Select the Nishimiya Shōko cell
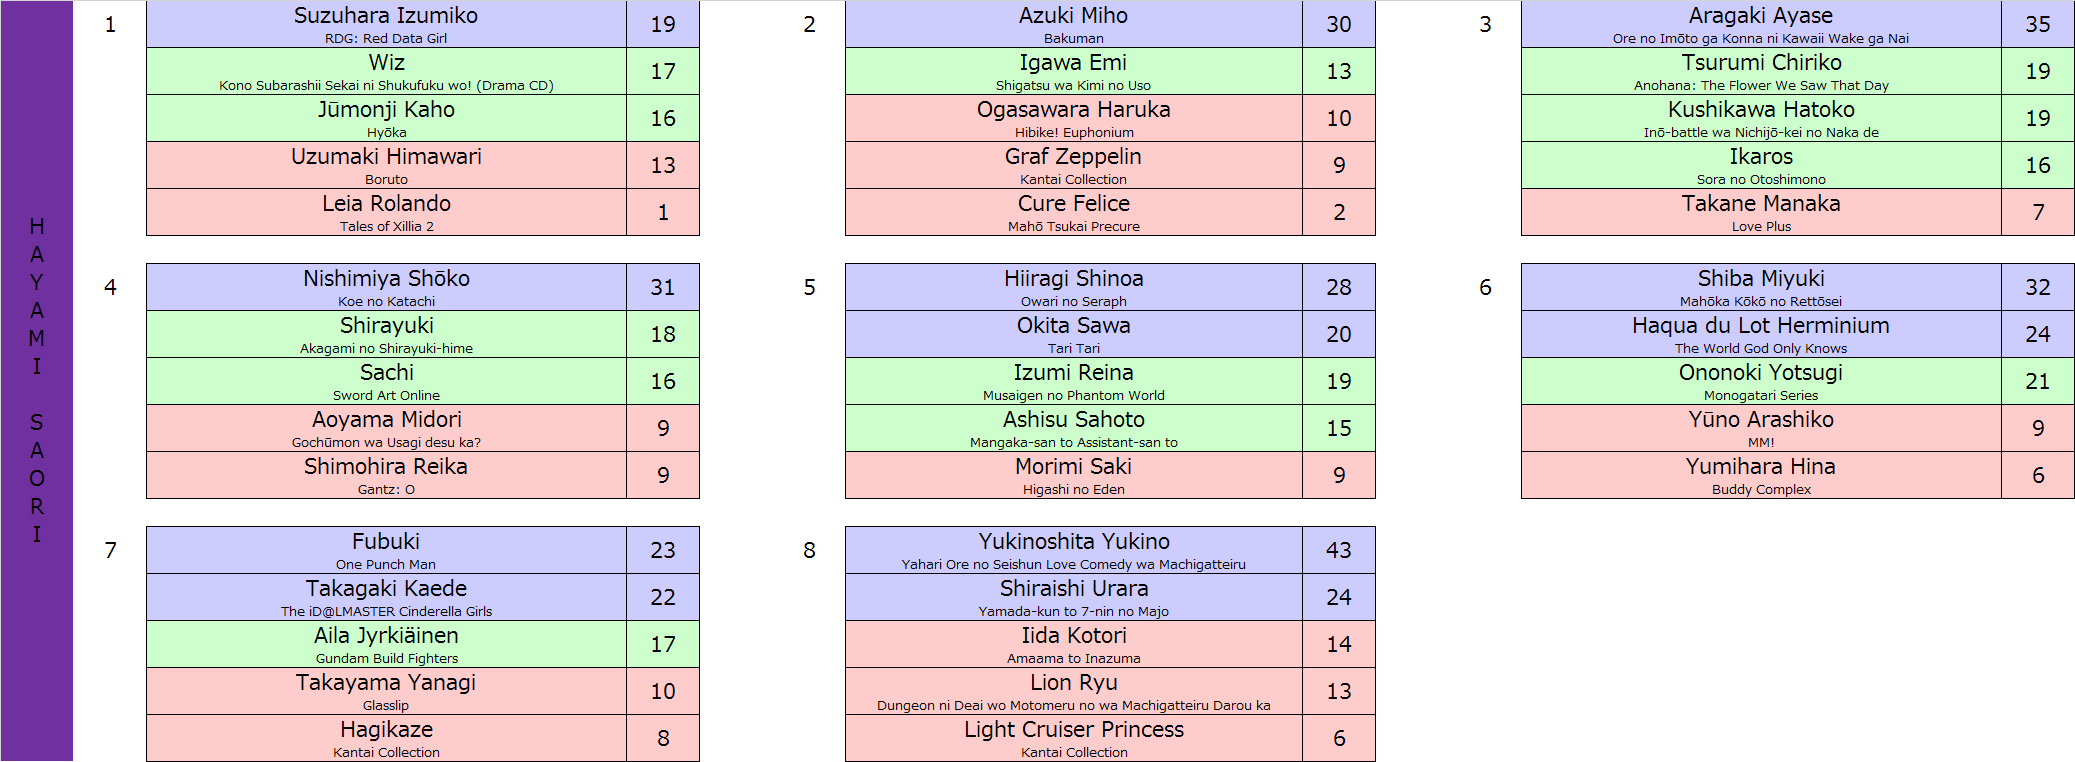This screenshot has width=2075, height=762. tap(386, 287)
